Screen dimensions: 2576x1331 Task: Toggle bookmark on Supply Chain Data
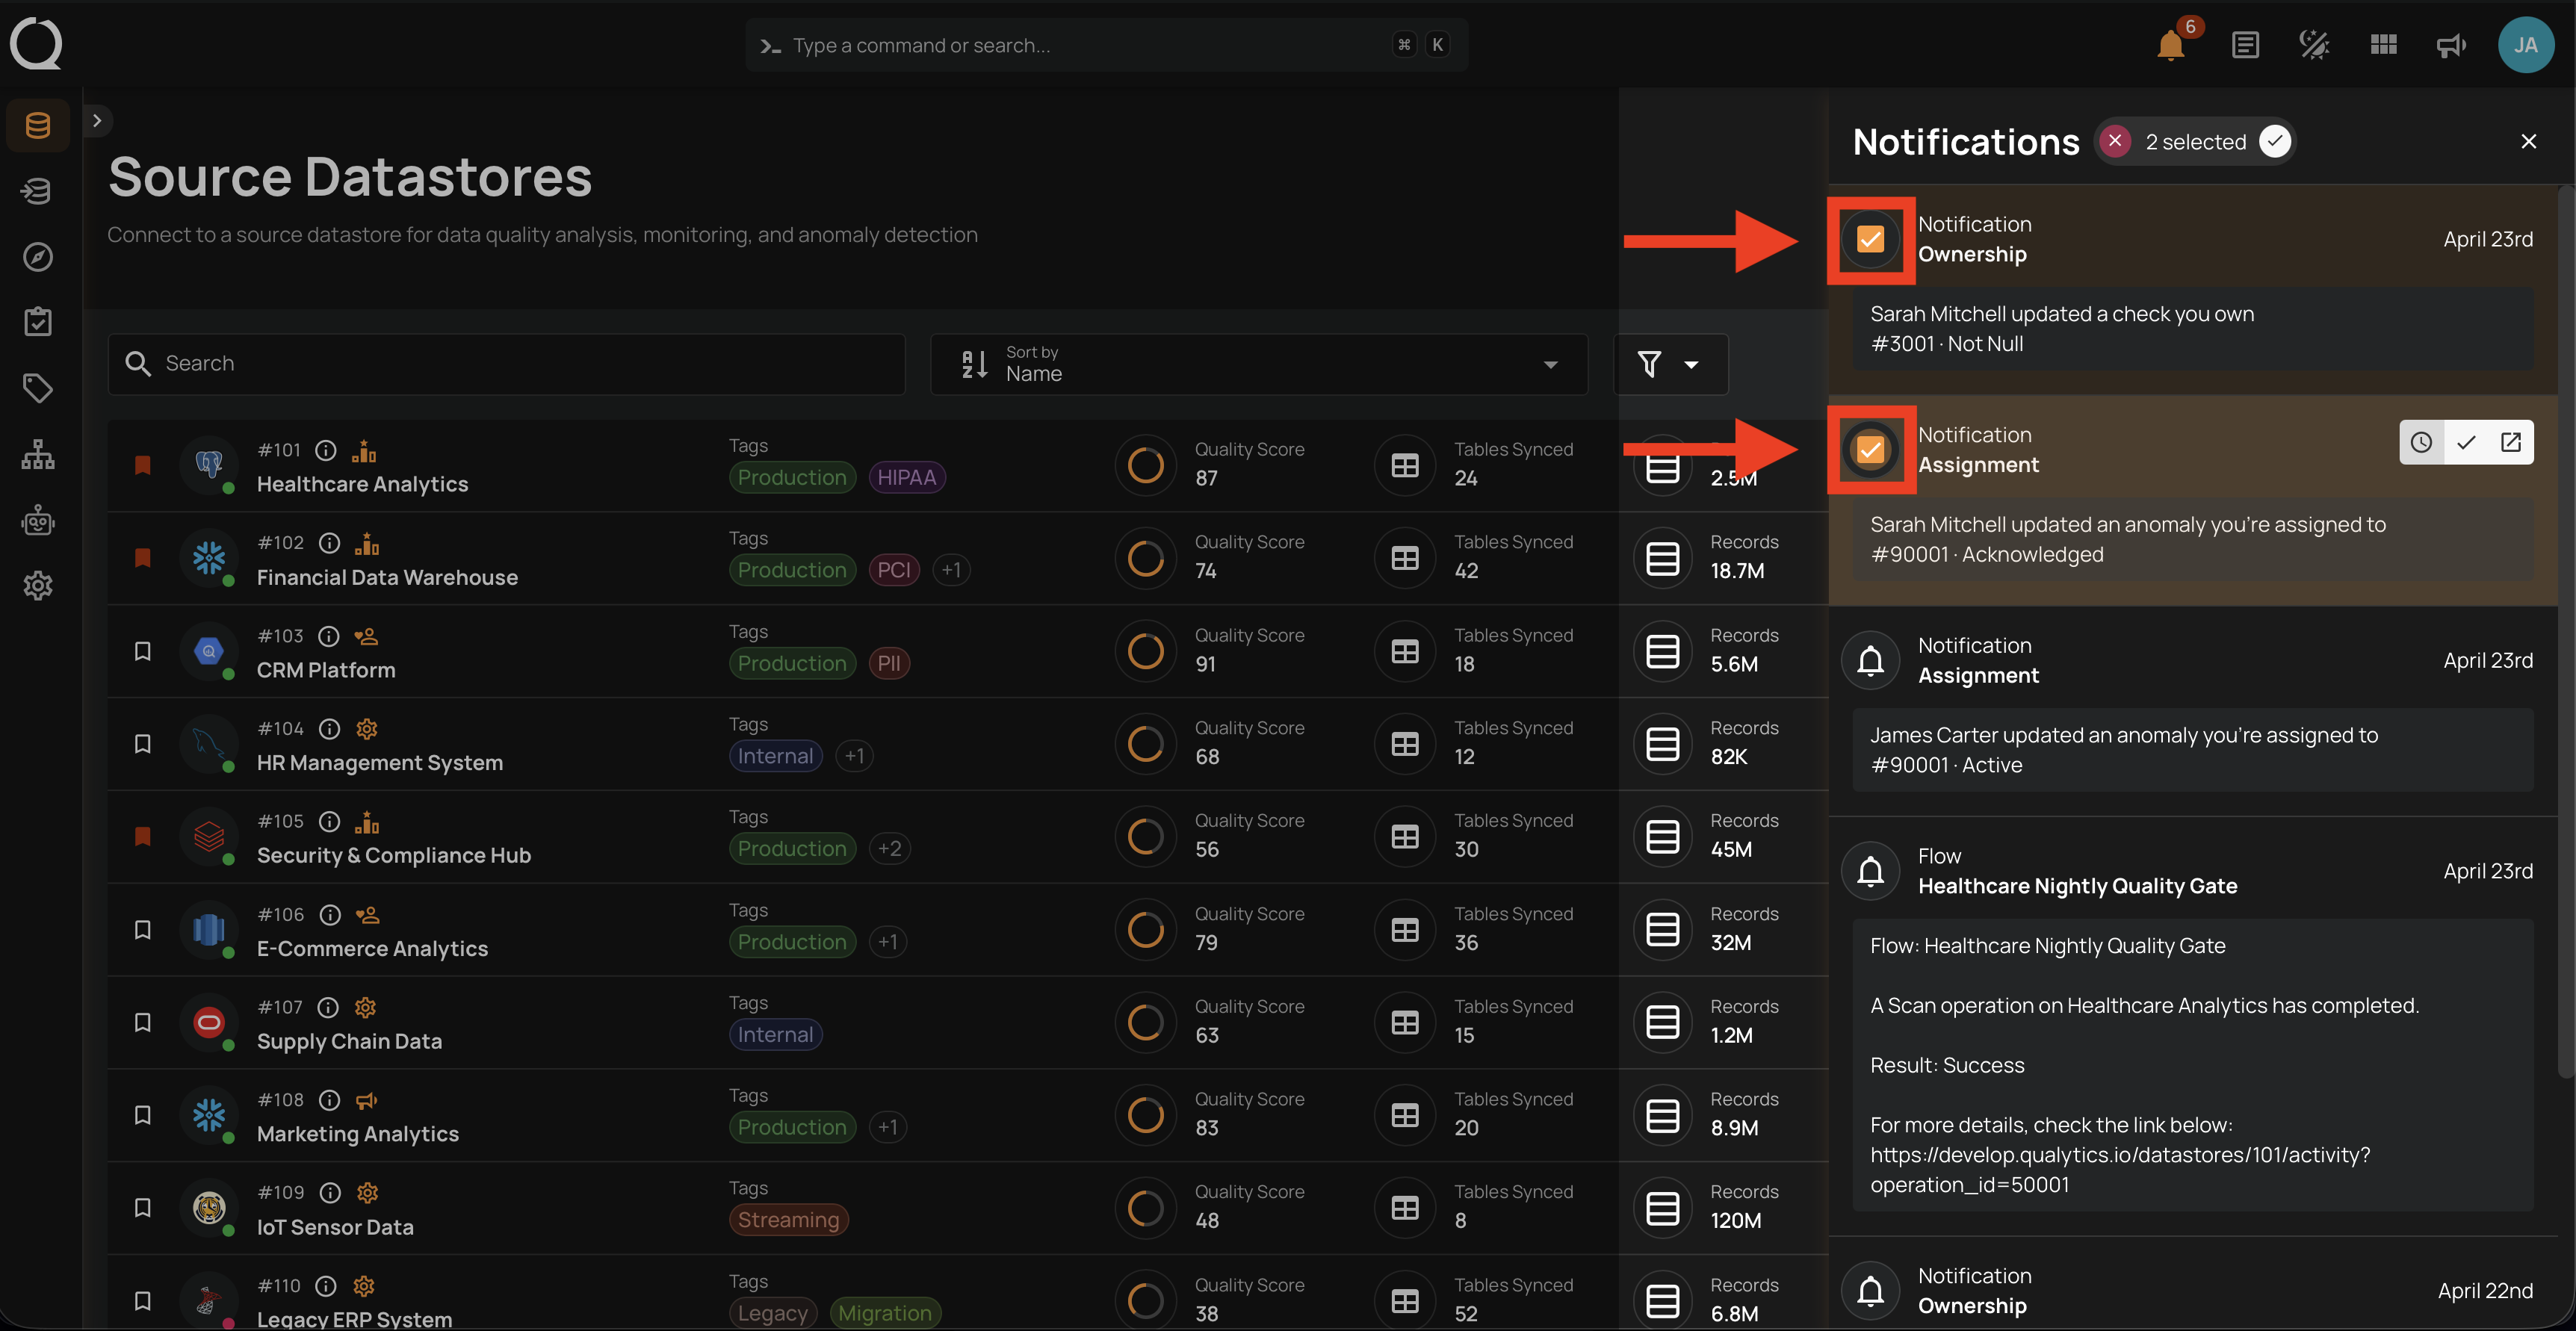143,1022
